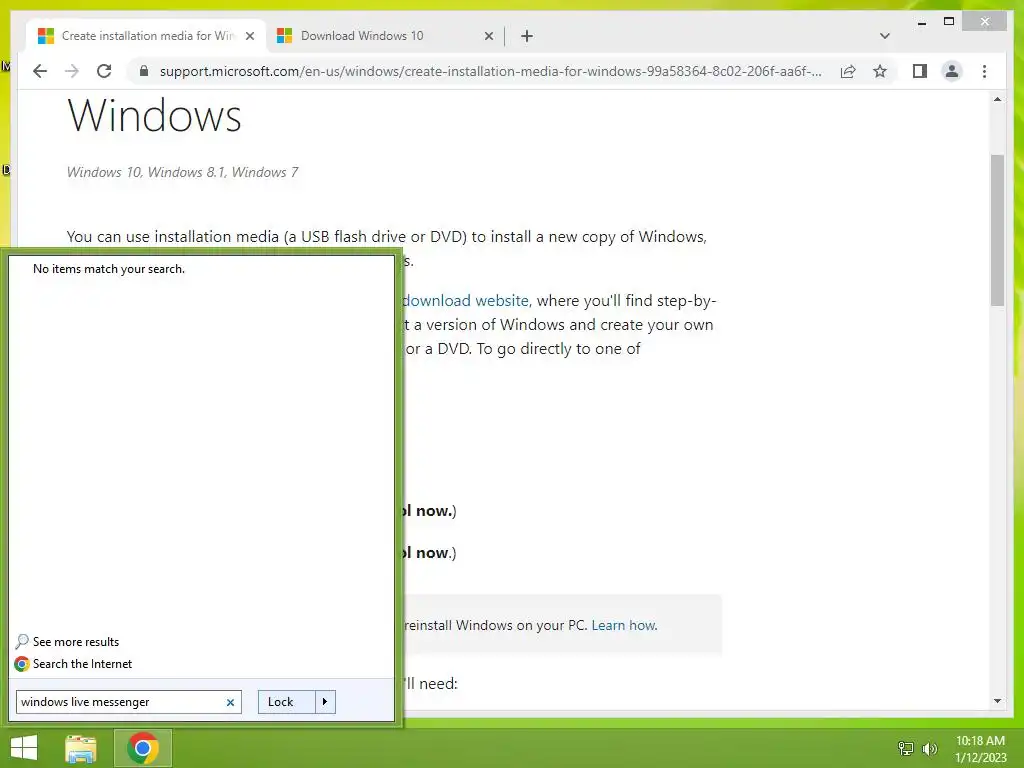This screenshot has height=768, width=1024.
Task: Click the Windows Start button
Action: click(x=24, y=748)
